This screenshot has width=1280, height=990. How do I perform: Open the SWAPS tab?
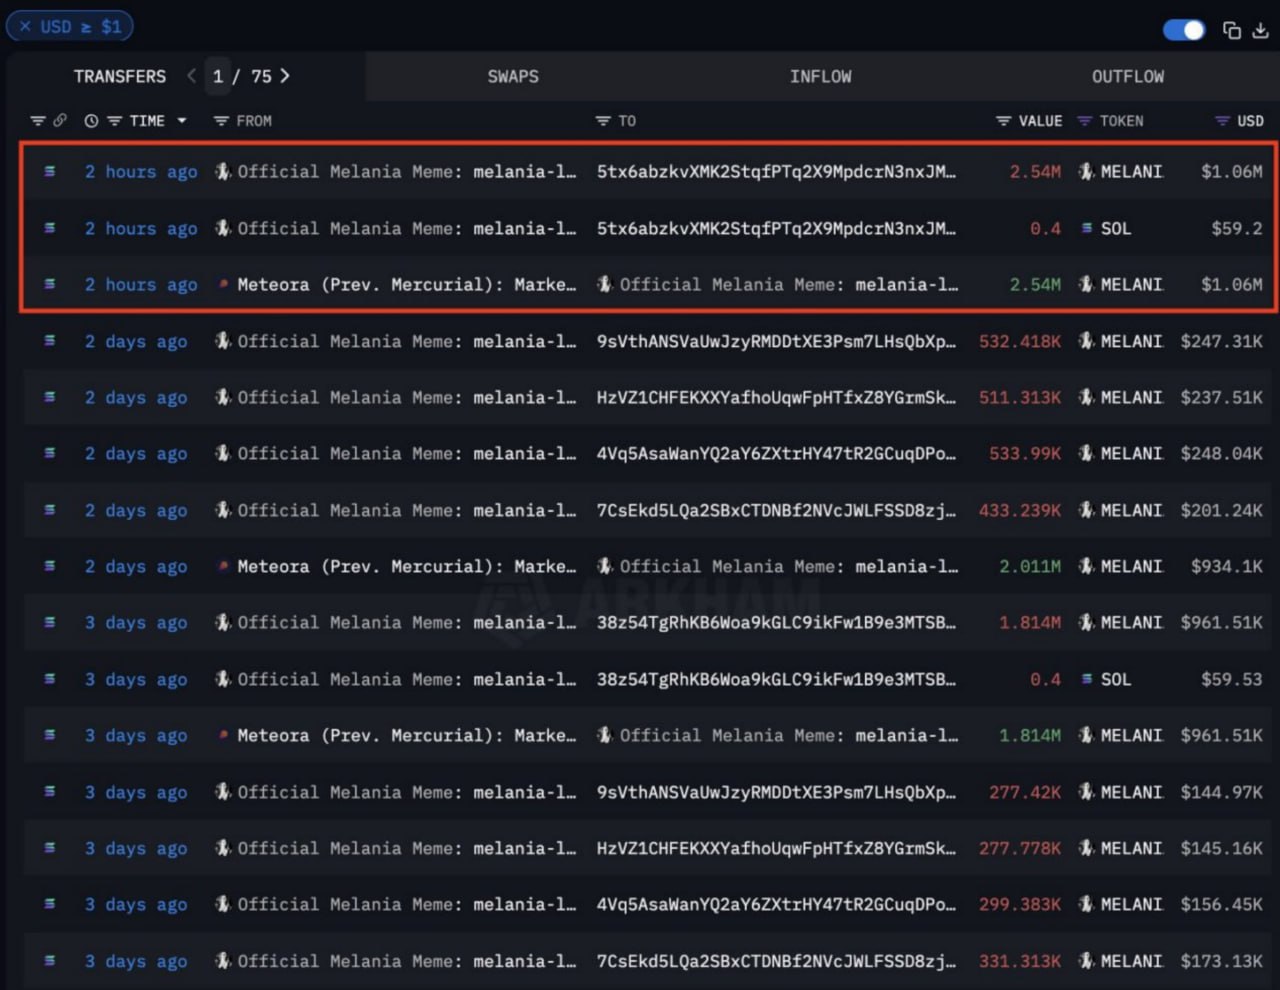pos(513,76)
